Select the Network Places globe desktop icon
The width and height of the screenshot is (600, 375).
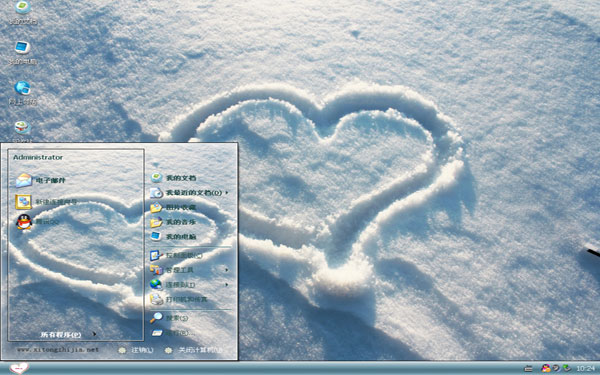pos(23,93)
